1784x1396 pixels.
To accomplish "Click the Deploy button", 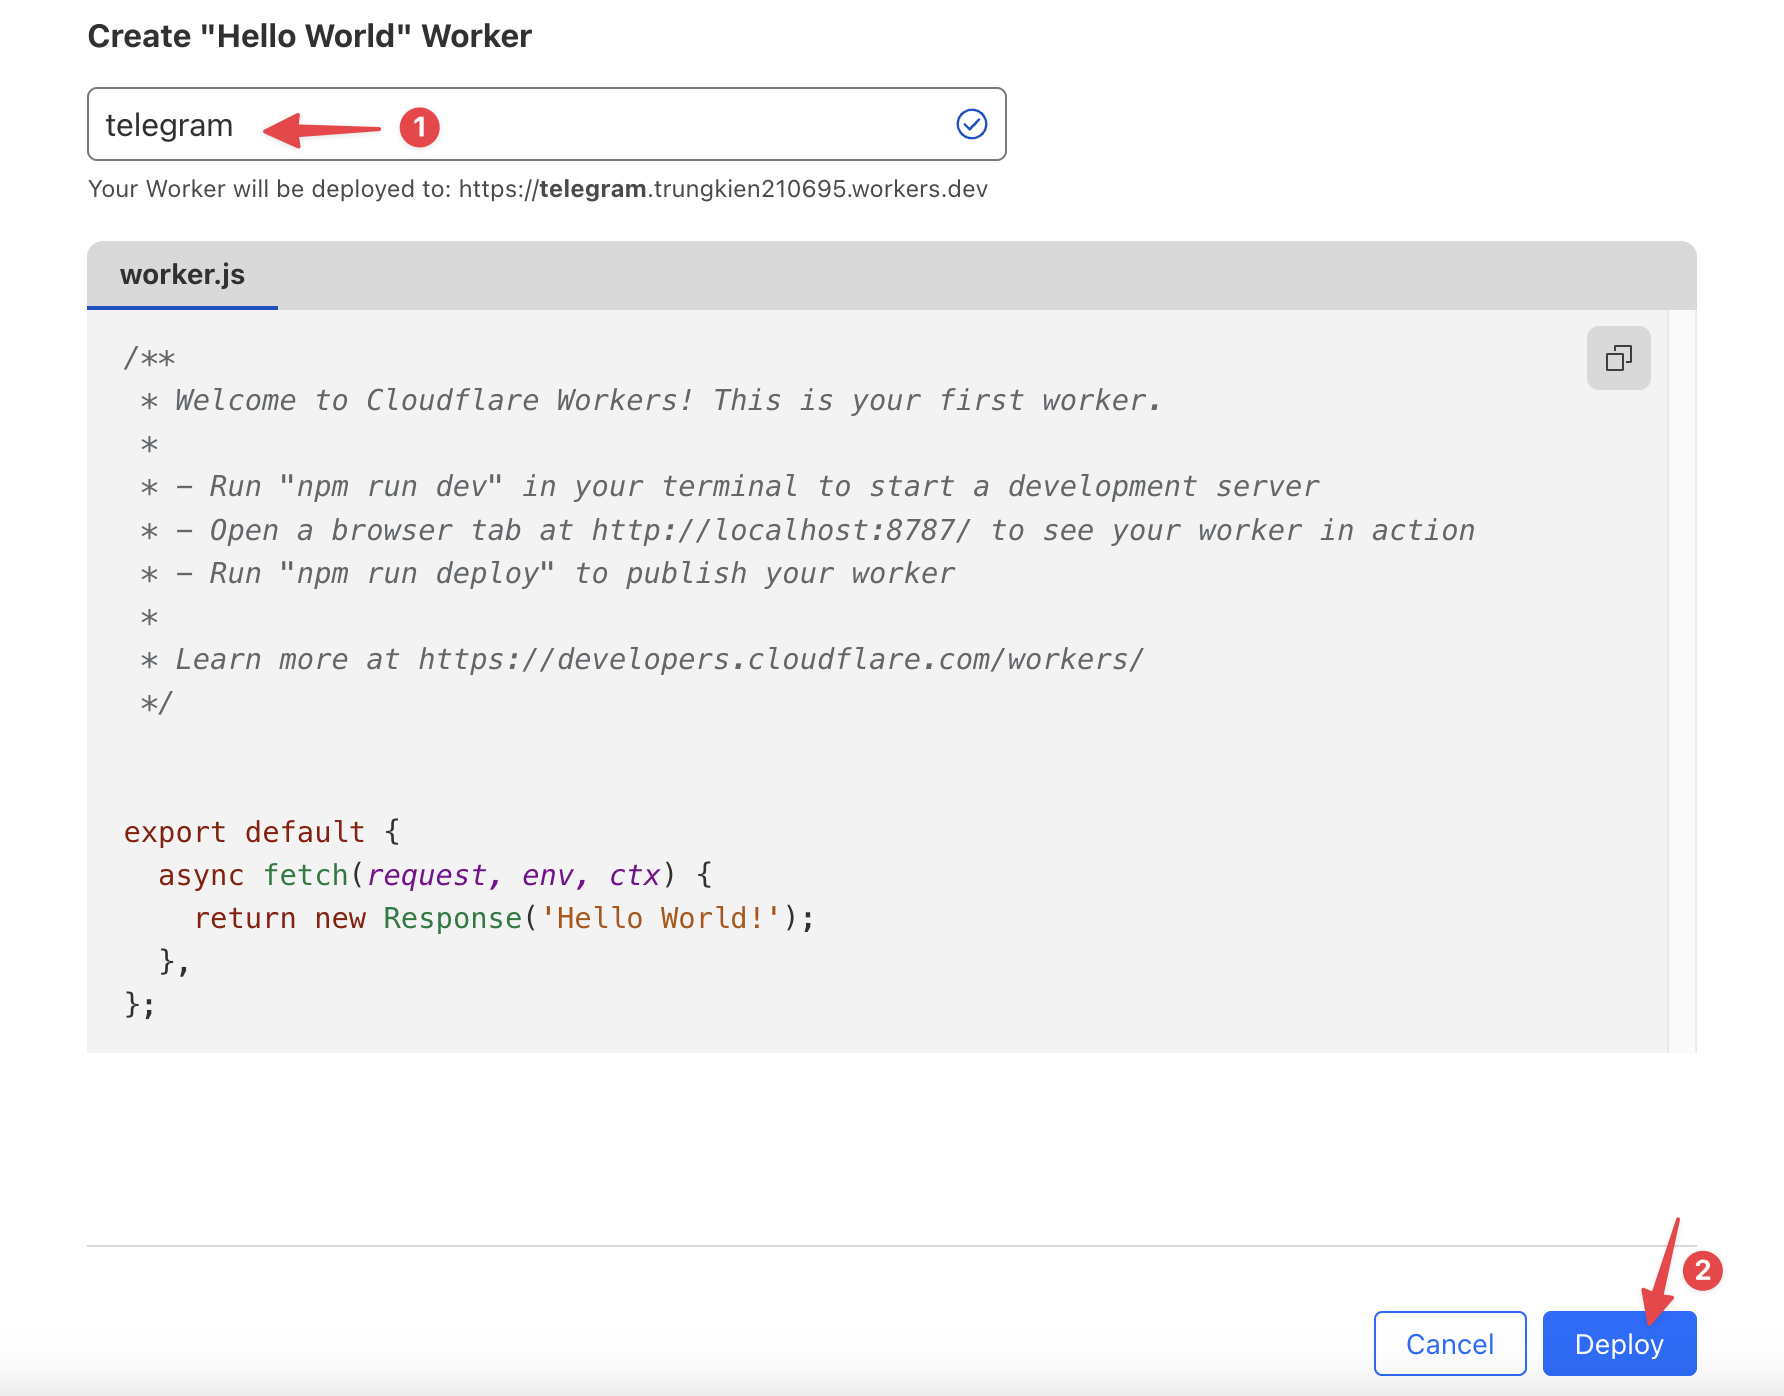I will 1619,1343.
